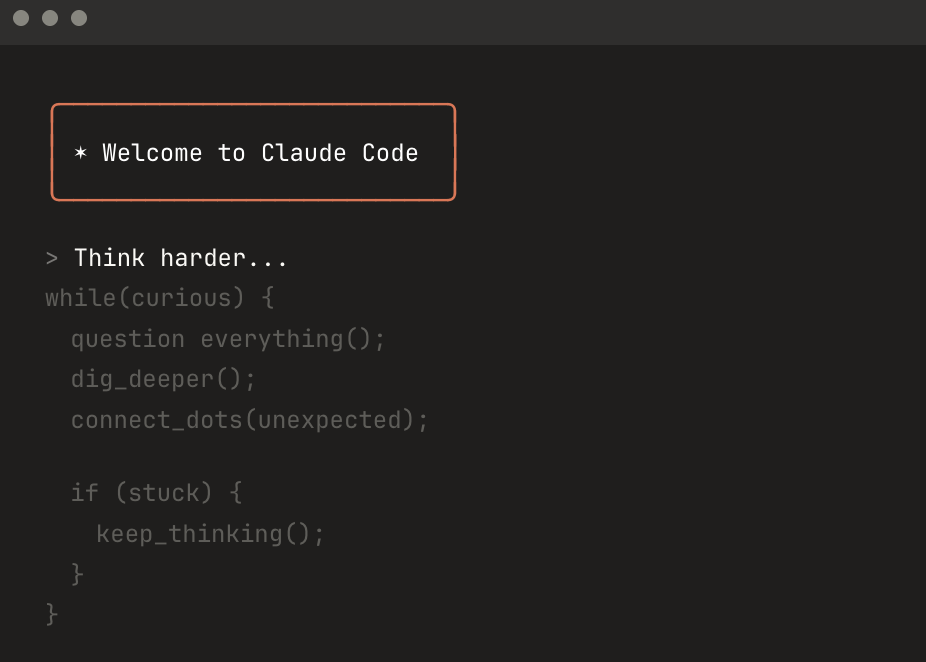Close the terminal window with the leftmost dot
This screenshot has height=662, width=926.
pyautogui.click(x=21, y=18)
